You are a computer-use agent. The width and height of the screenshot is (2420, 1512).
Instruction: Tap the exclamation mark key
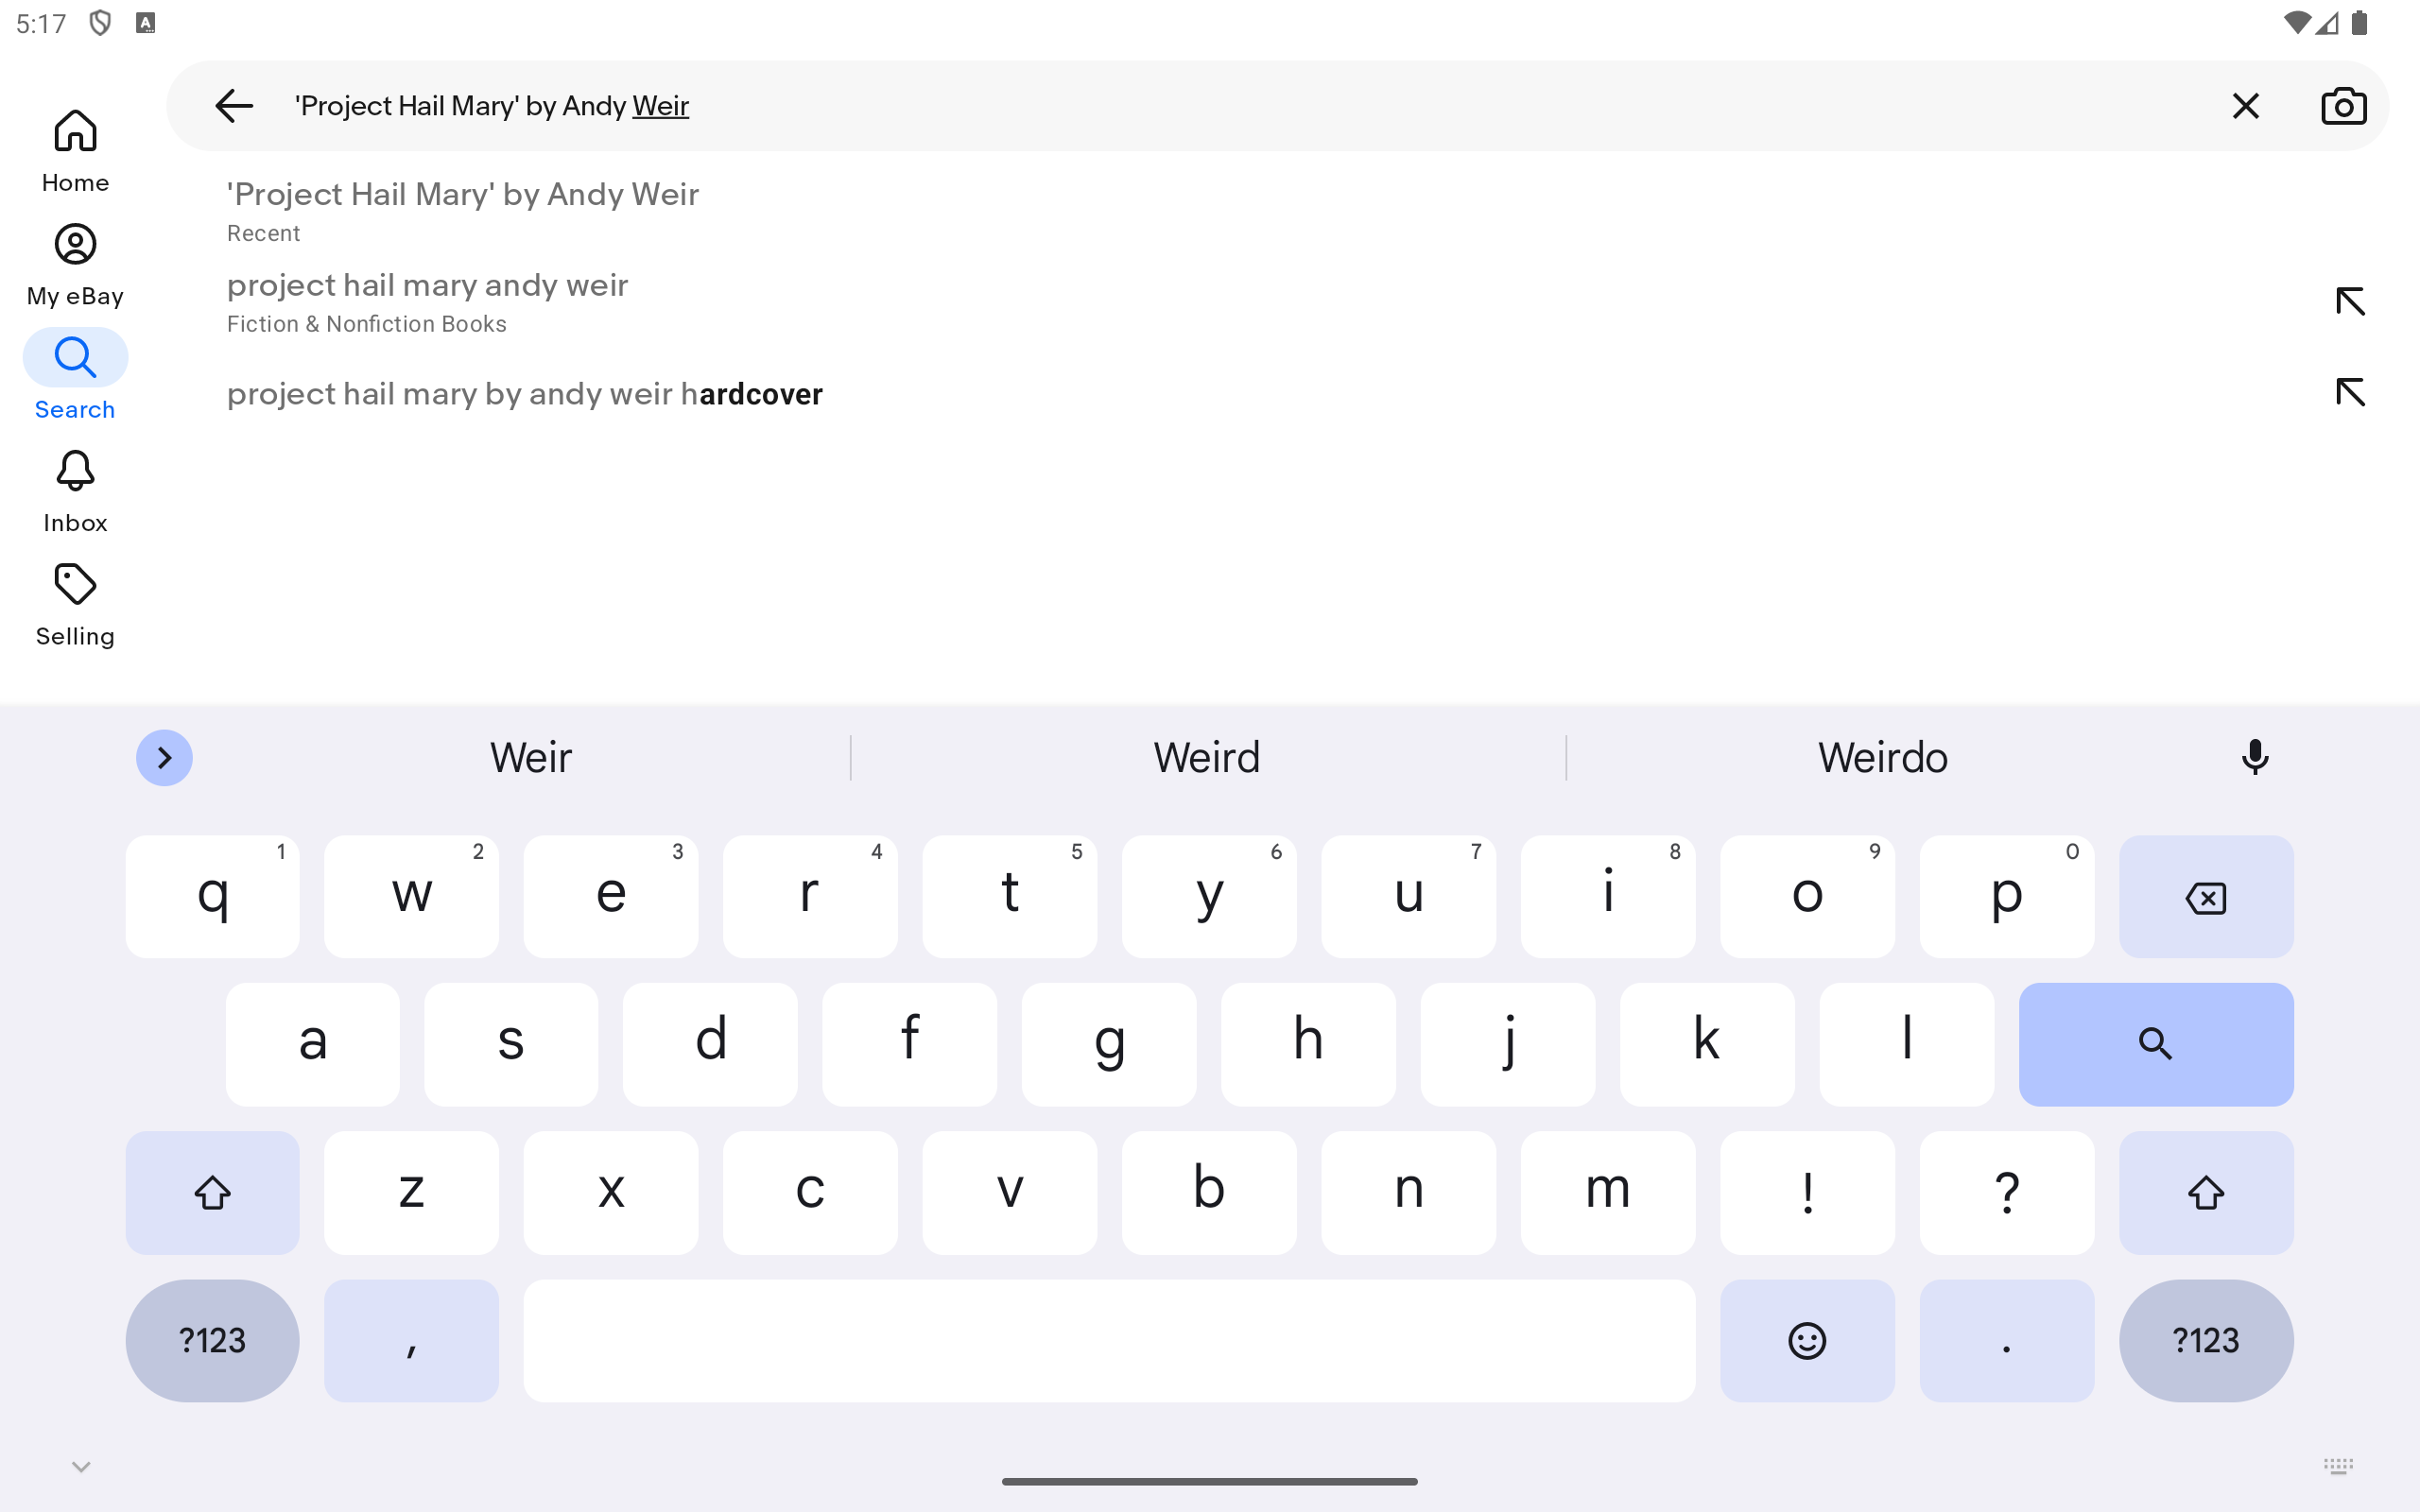[1807, 1192]
